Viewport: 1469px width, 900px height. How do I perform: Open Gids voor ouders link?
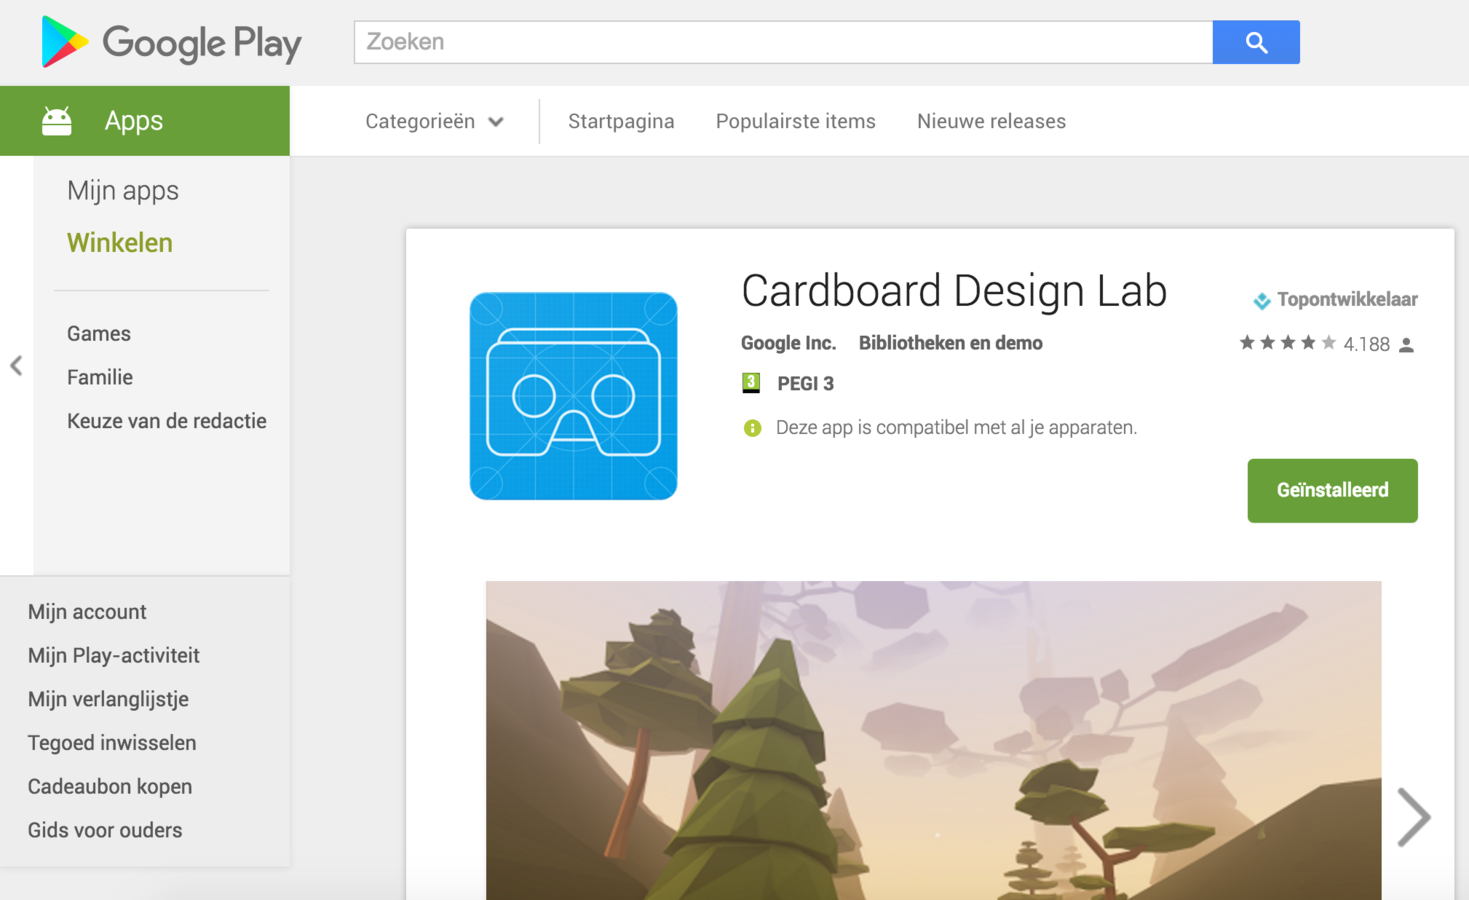[x=104, y=830]
